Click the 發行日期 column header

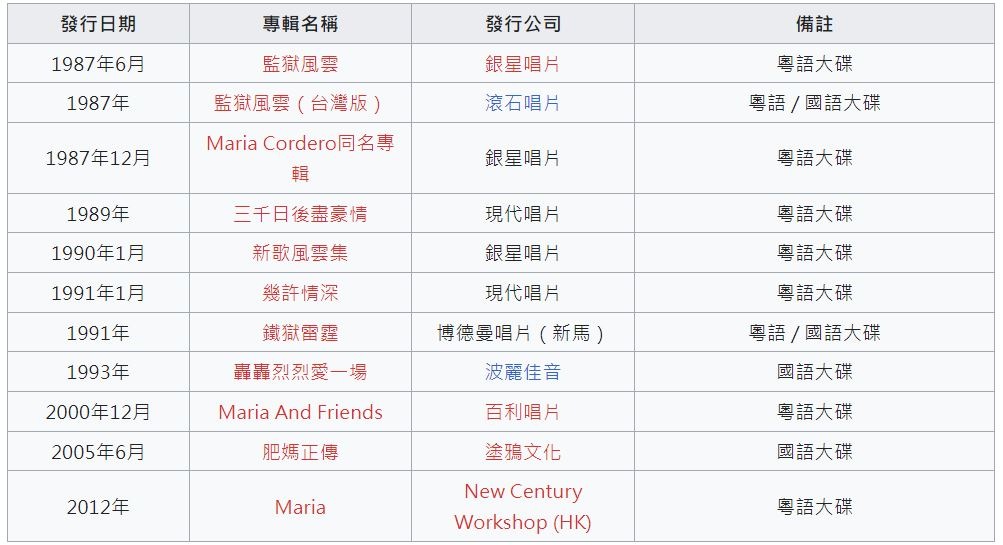(99, 24)
